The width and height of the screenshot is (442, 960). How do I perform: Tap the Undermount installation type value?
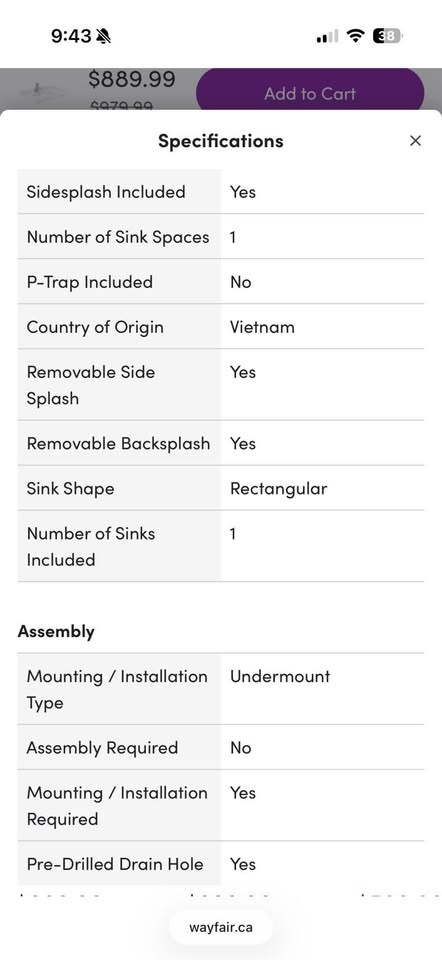tap(280, 677)
